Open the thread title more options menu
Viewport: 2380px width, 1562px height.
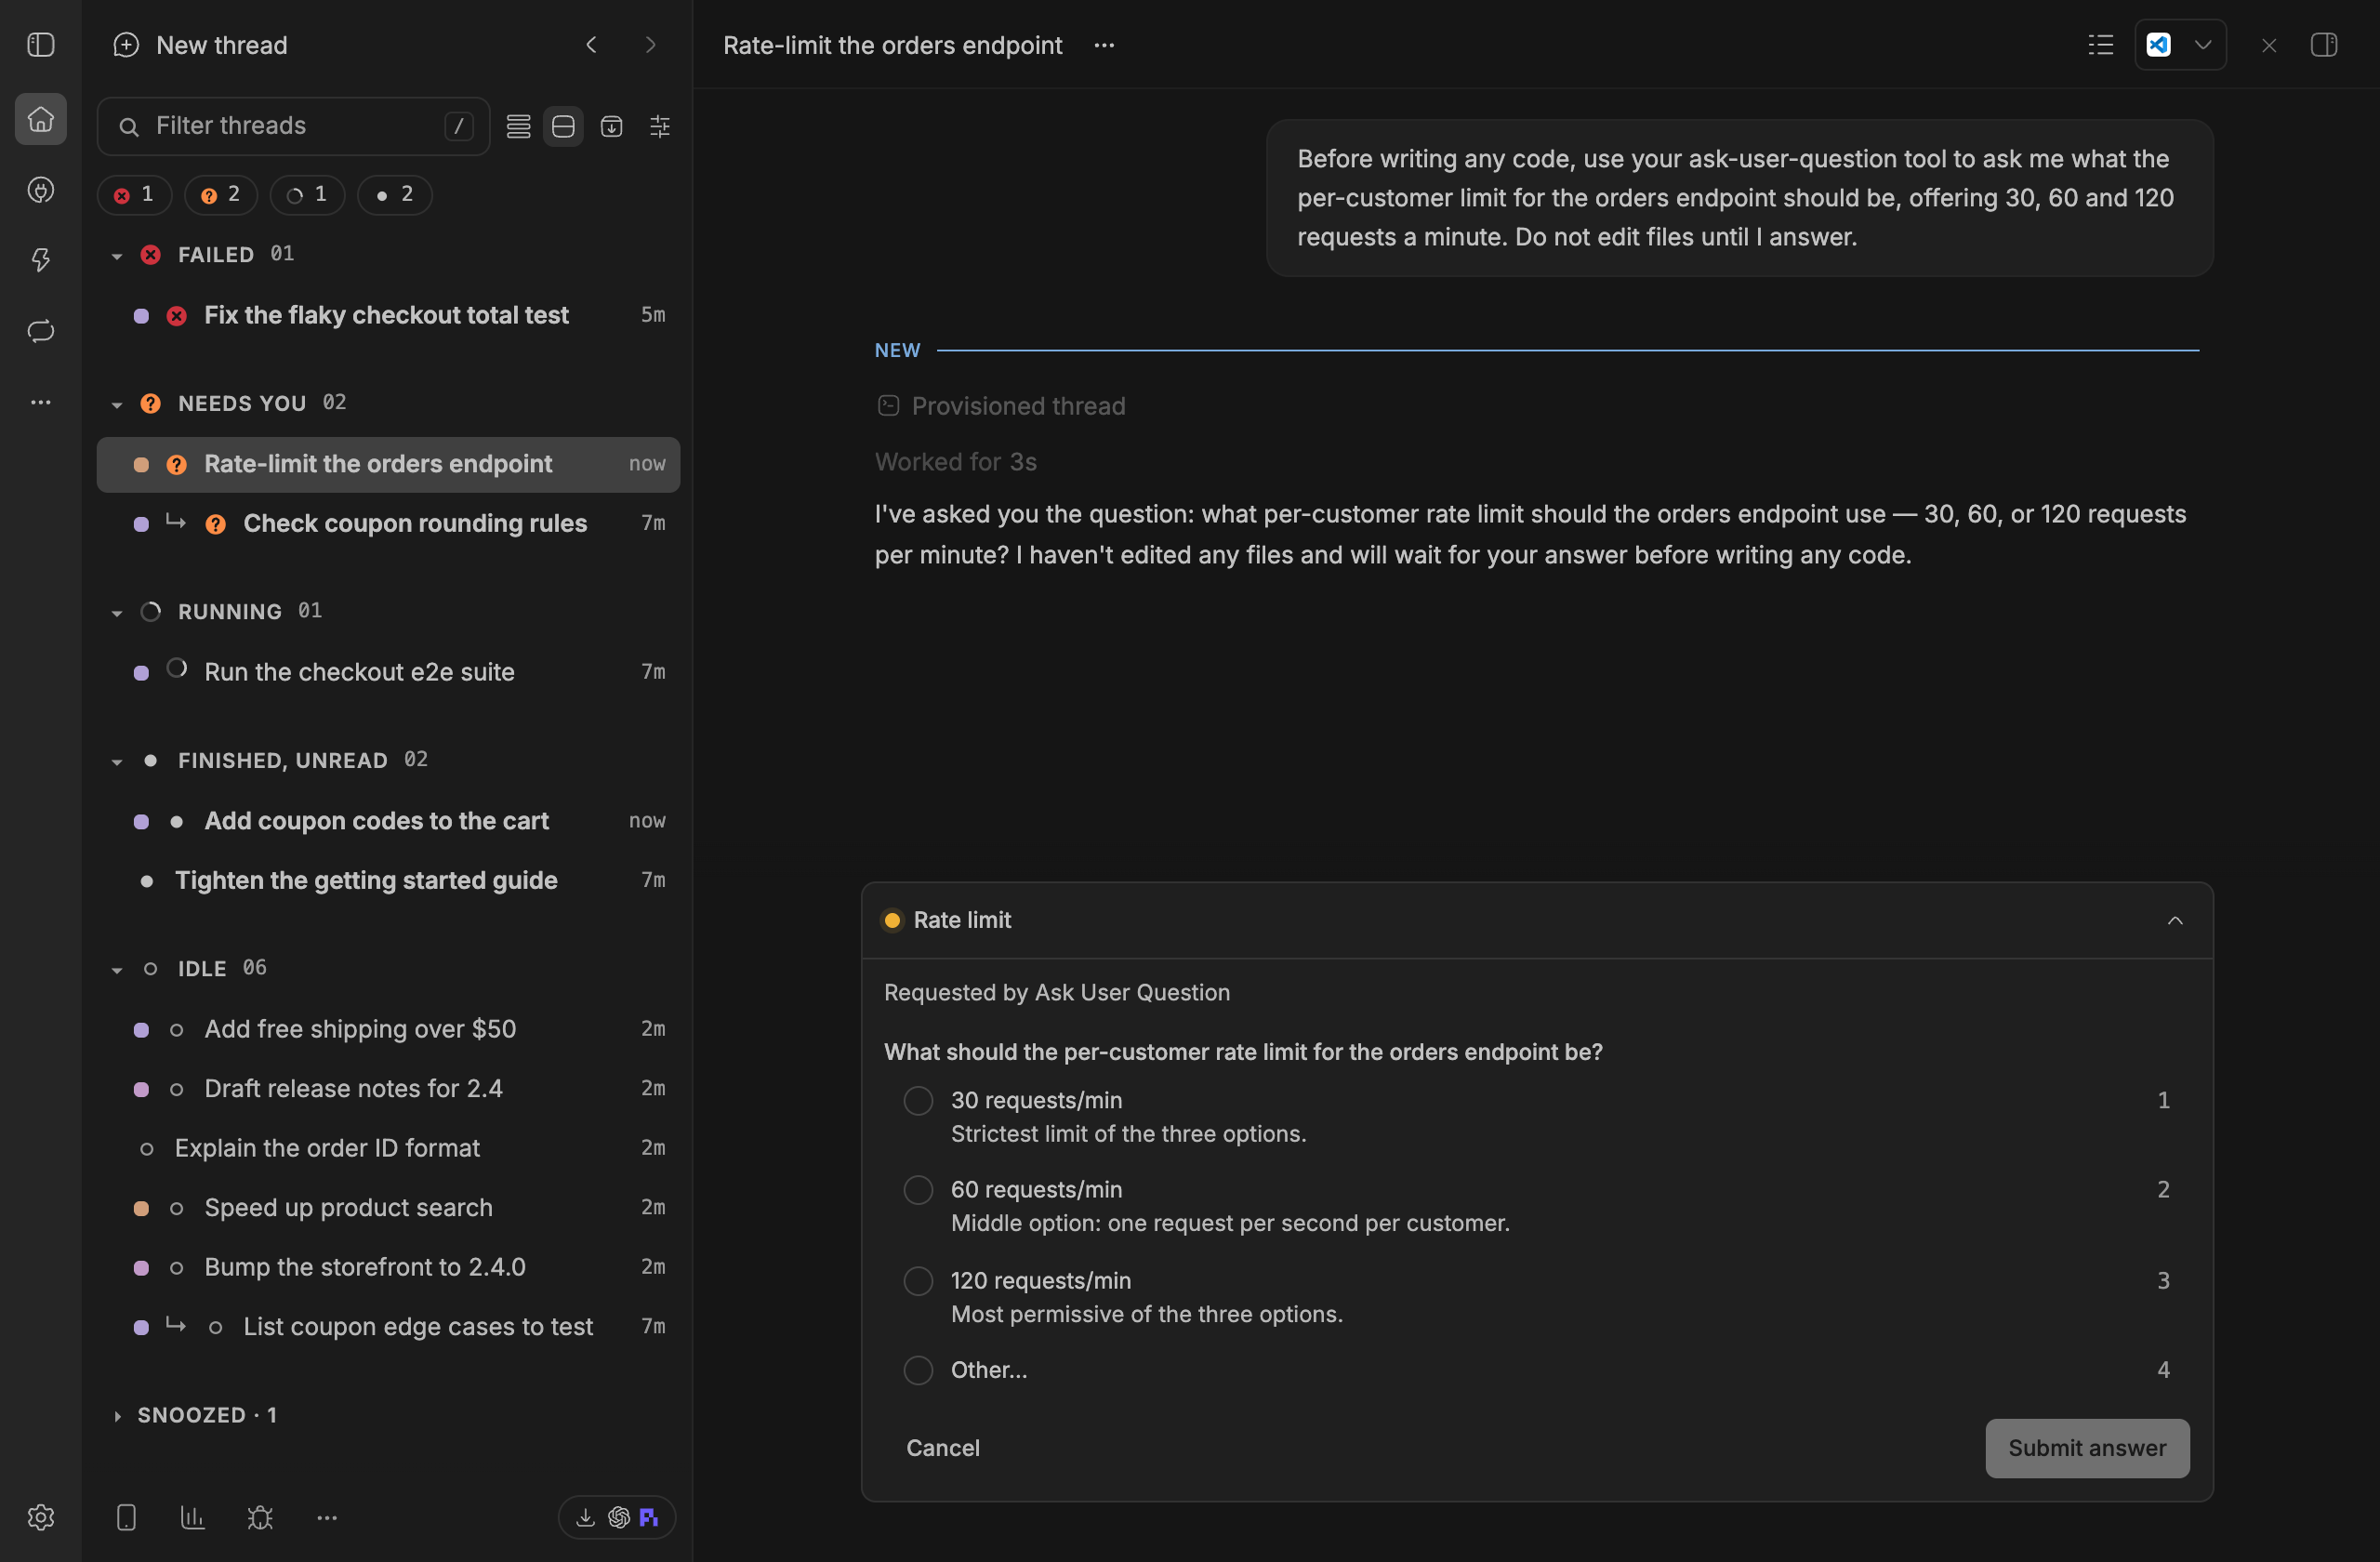[x=1104, y=45]
